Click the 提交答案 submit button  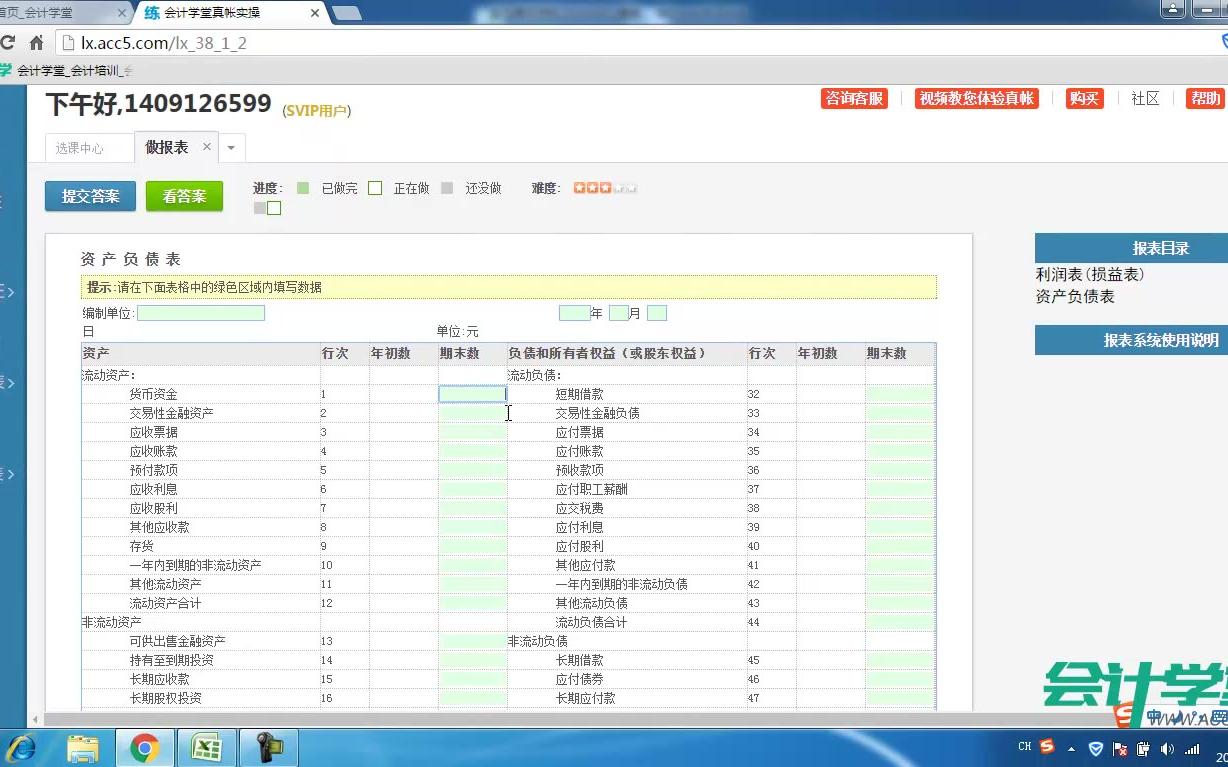point(89,196)
